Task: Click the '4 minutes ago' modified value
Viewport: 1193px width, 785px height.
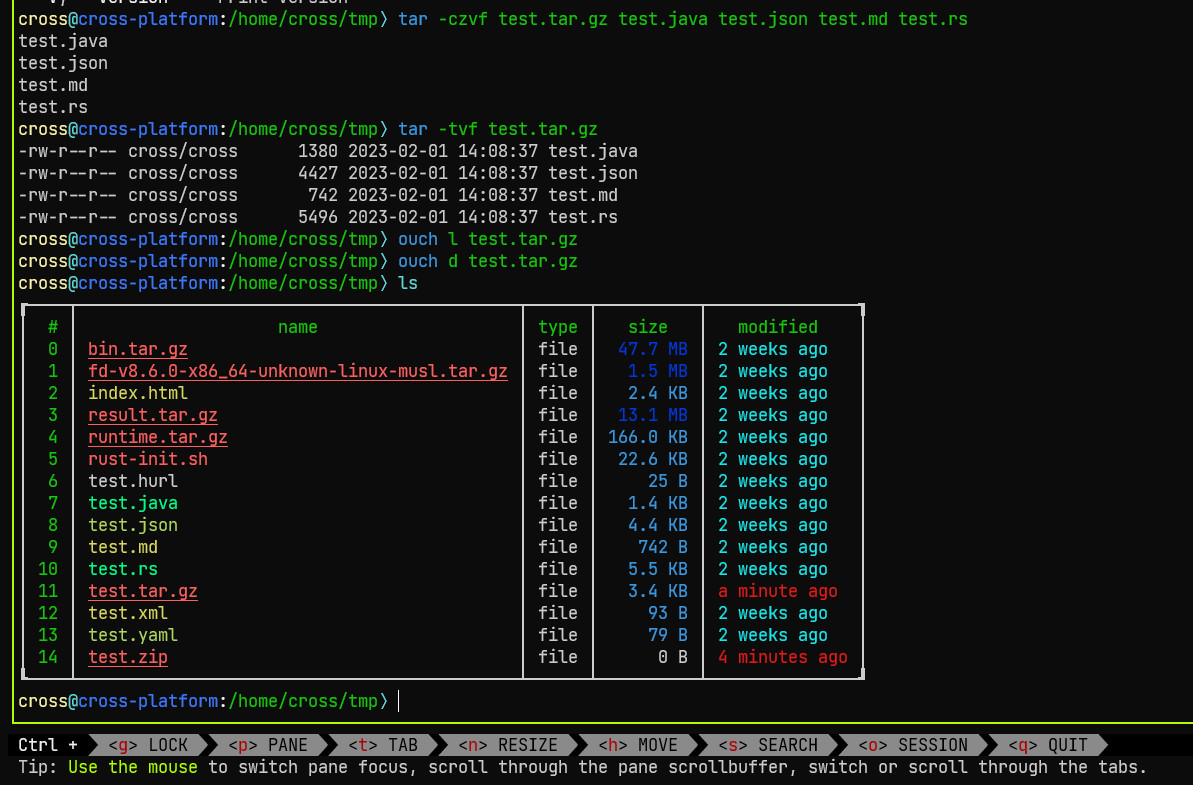Action: pyautogui.click(x=783, y=657)
